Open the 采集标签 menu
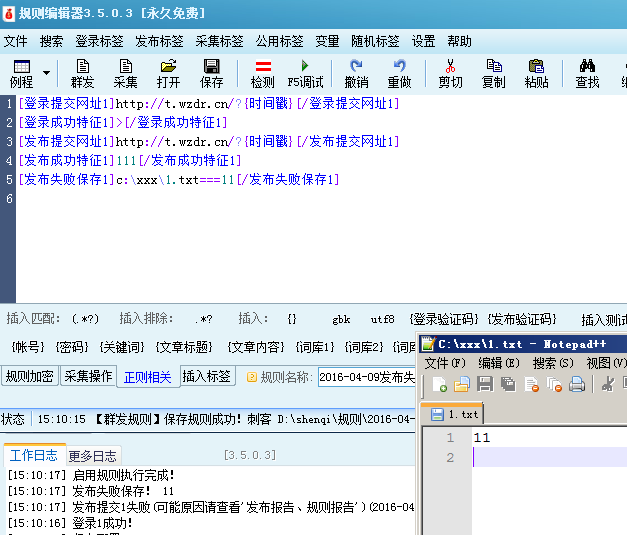Screen dimensions: 627x535 tap(219, 41)
